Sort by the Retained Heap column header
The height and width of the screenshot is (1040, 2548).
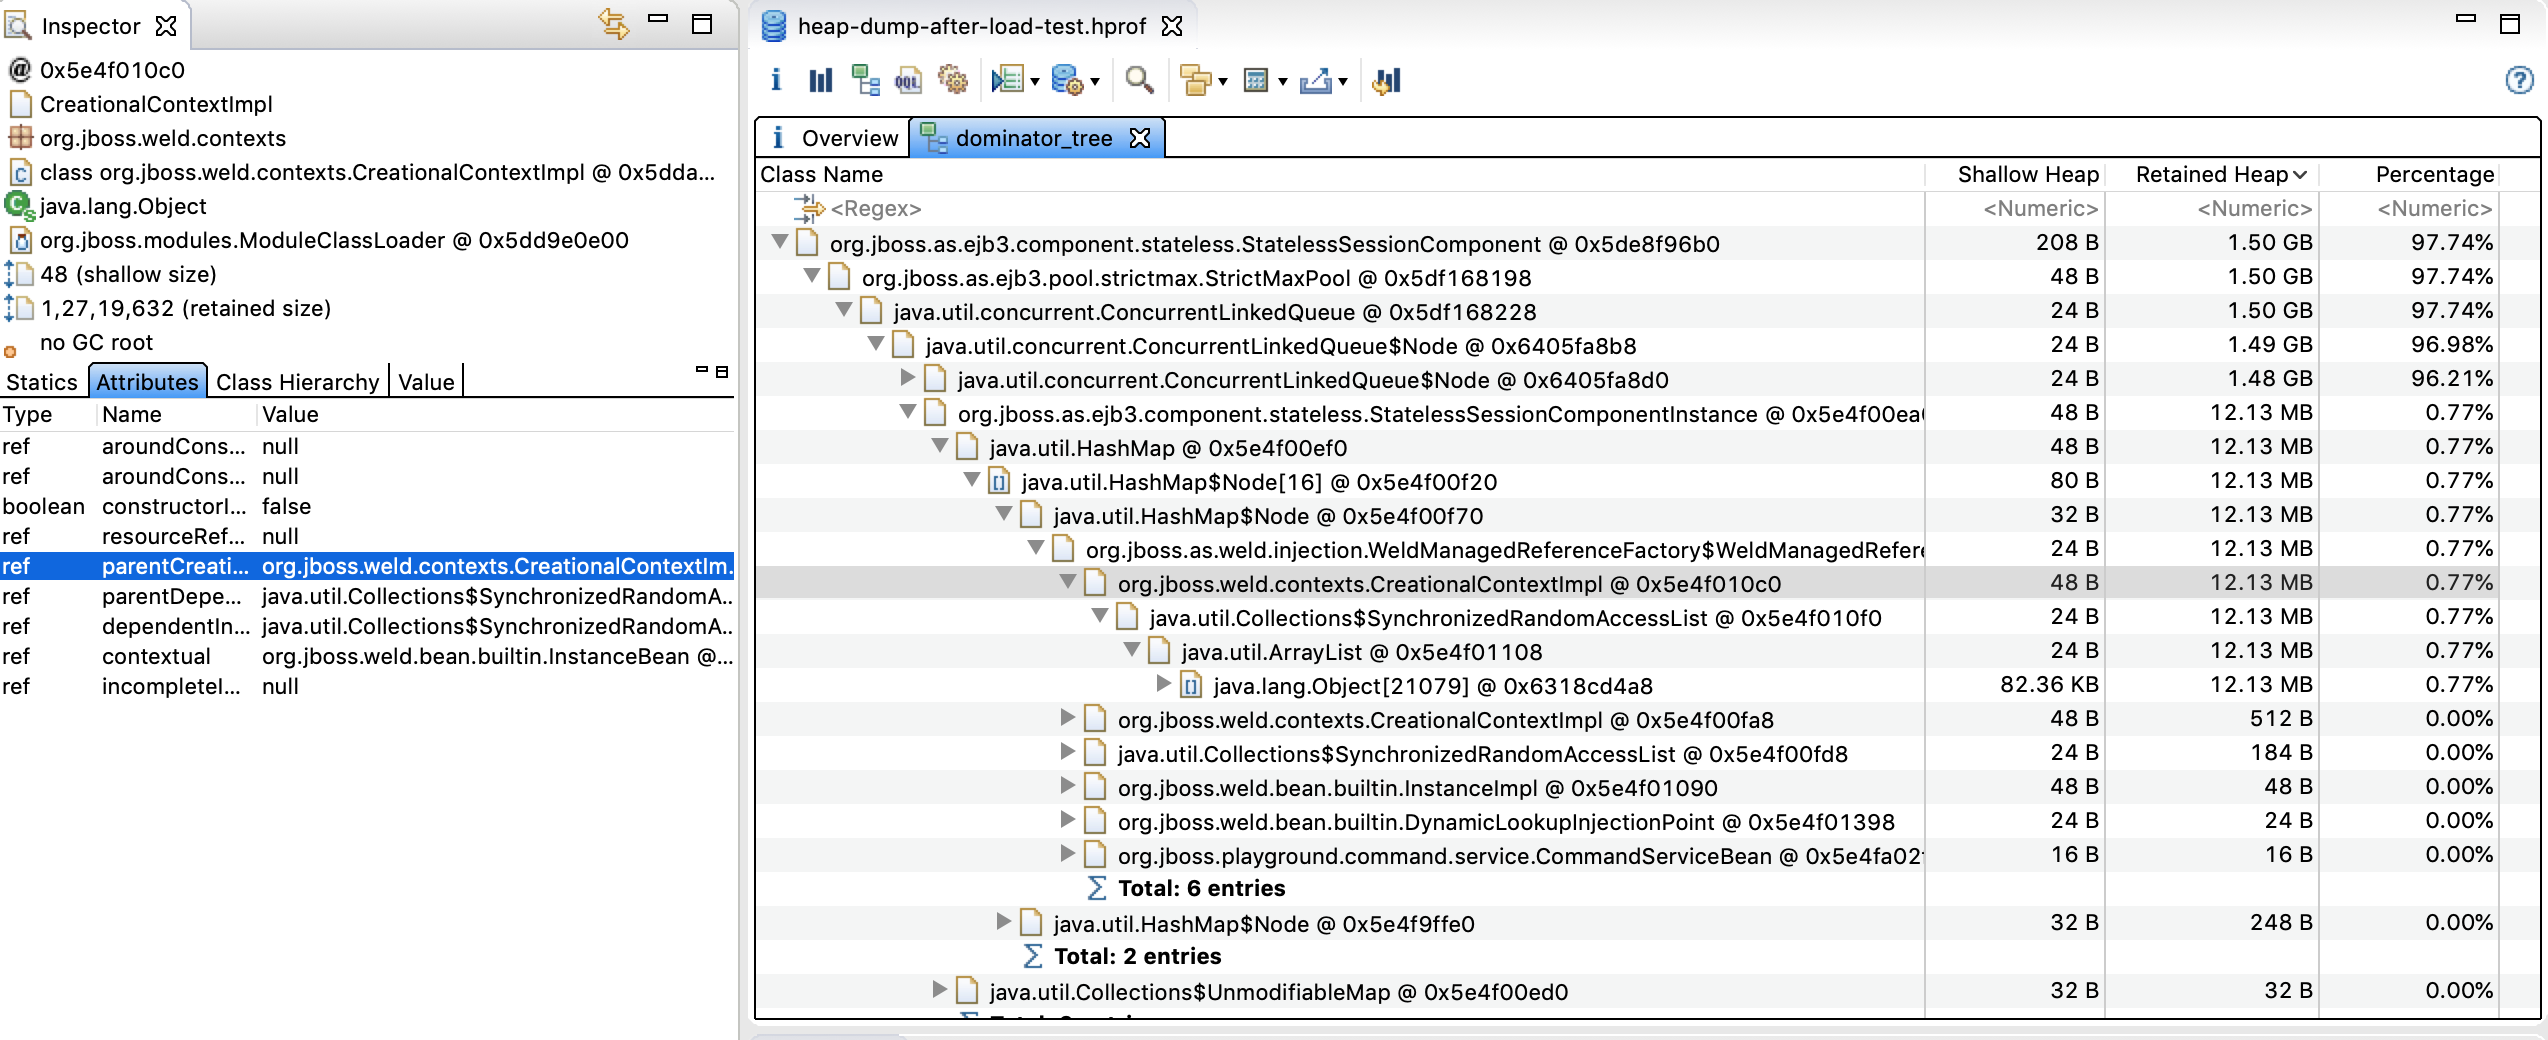2211,174
